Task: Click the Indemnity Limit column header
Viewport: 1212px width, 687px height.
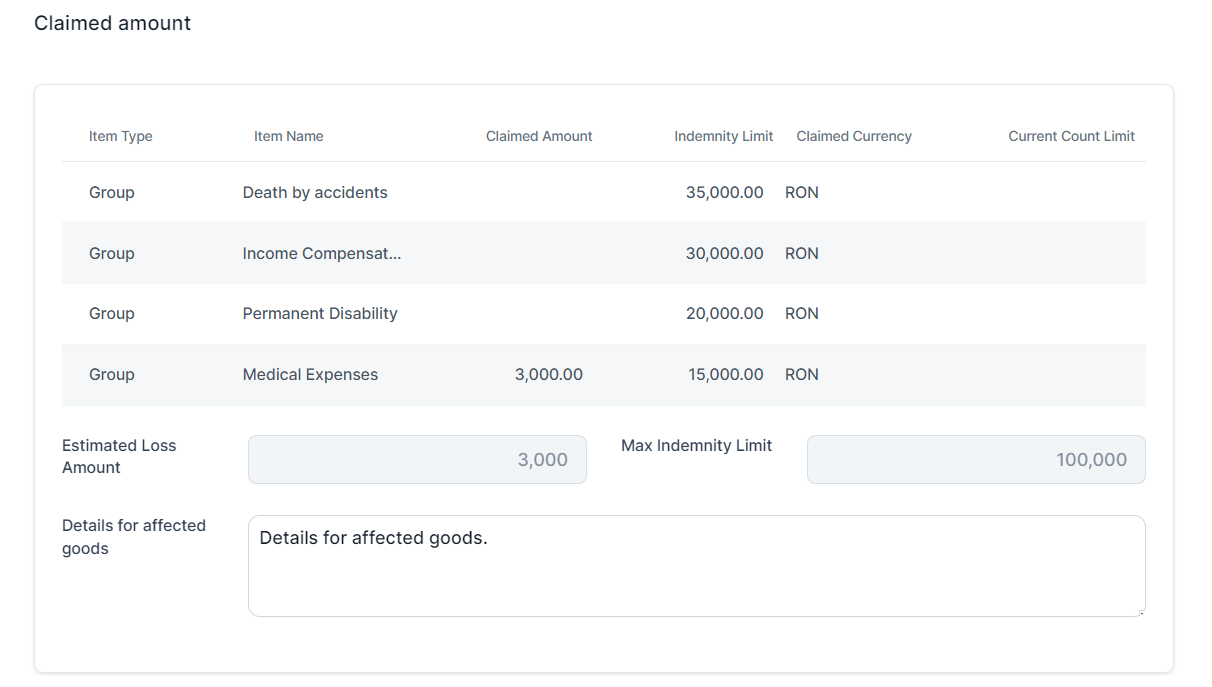Action: 723,136
